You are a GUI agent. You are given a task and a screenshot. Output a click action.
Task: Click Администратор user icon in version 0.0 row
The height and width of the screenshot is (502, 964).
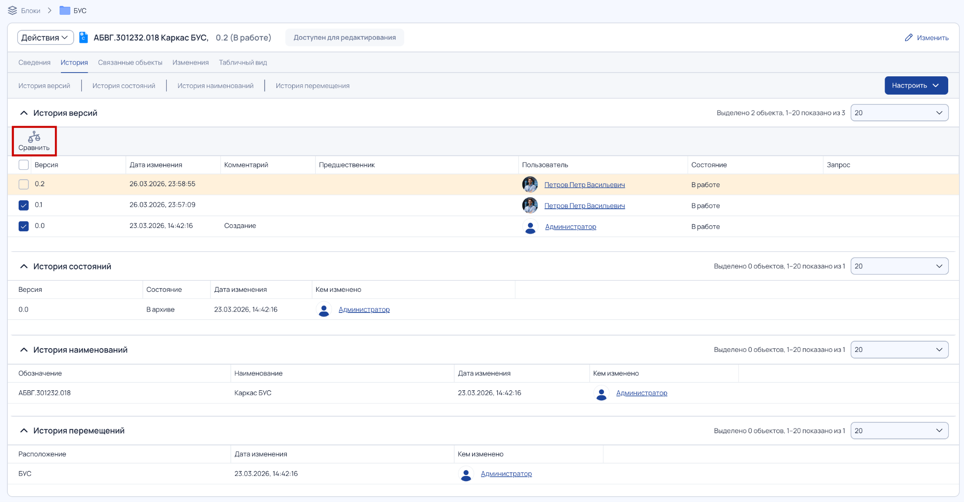530,227
